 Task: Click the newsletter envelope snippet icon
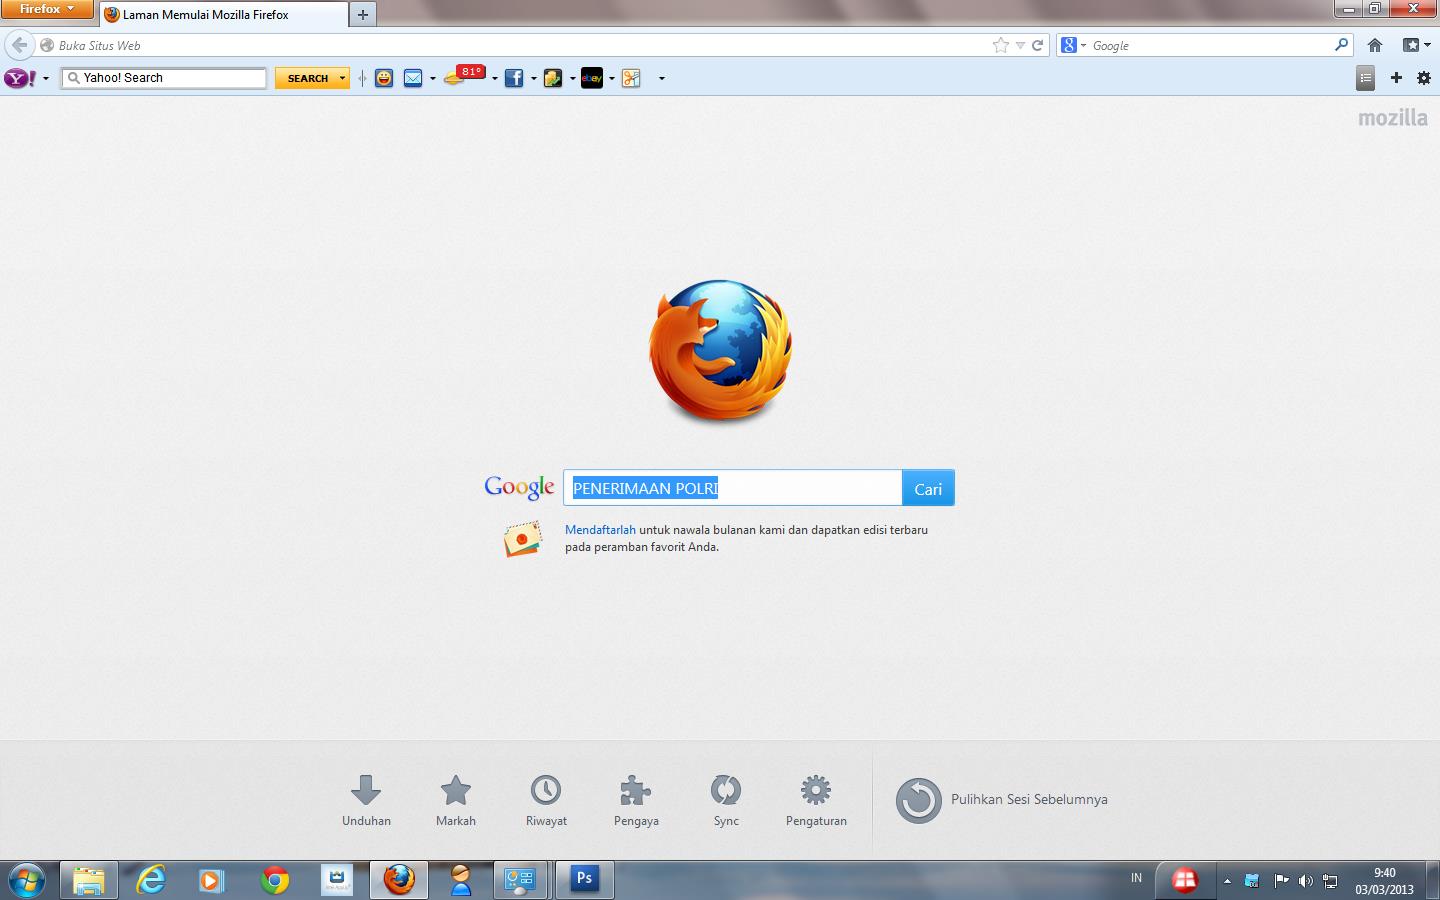click(523, 538)
